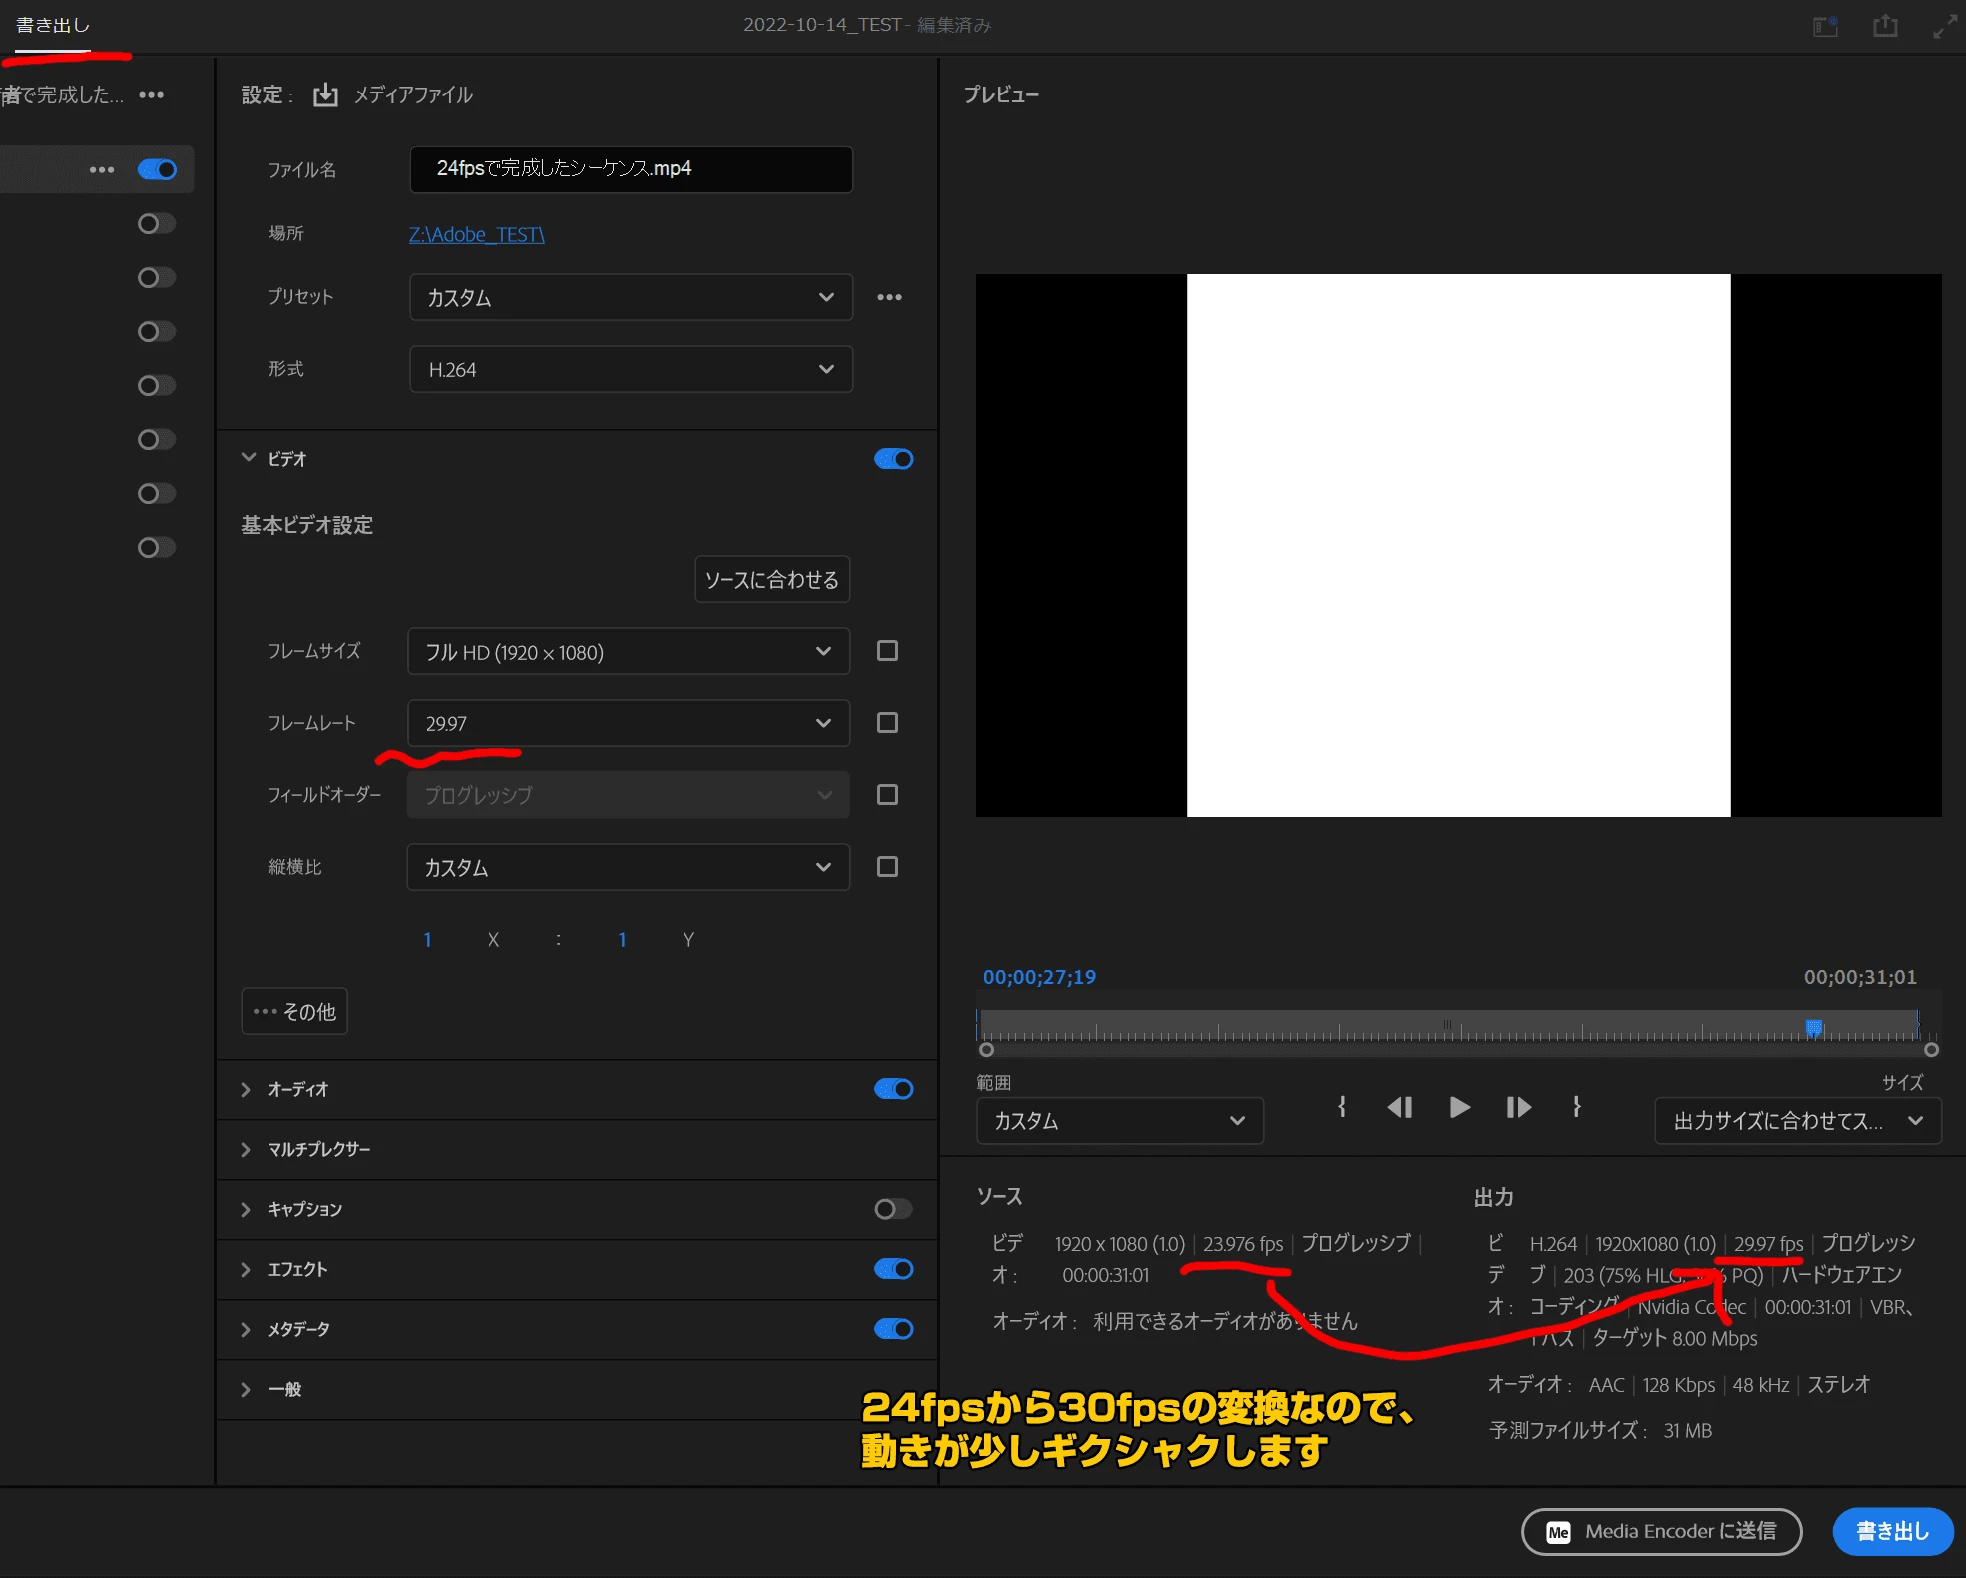The image size is (1966, 1578).
Task: Click the file name input field
Action: click(630, 168)
